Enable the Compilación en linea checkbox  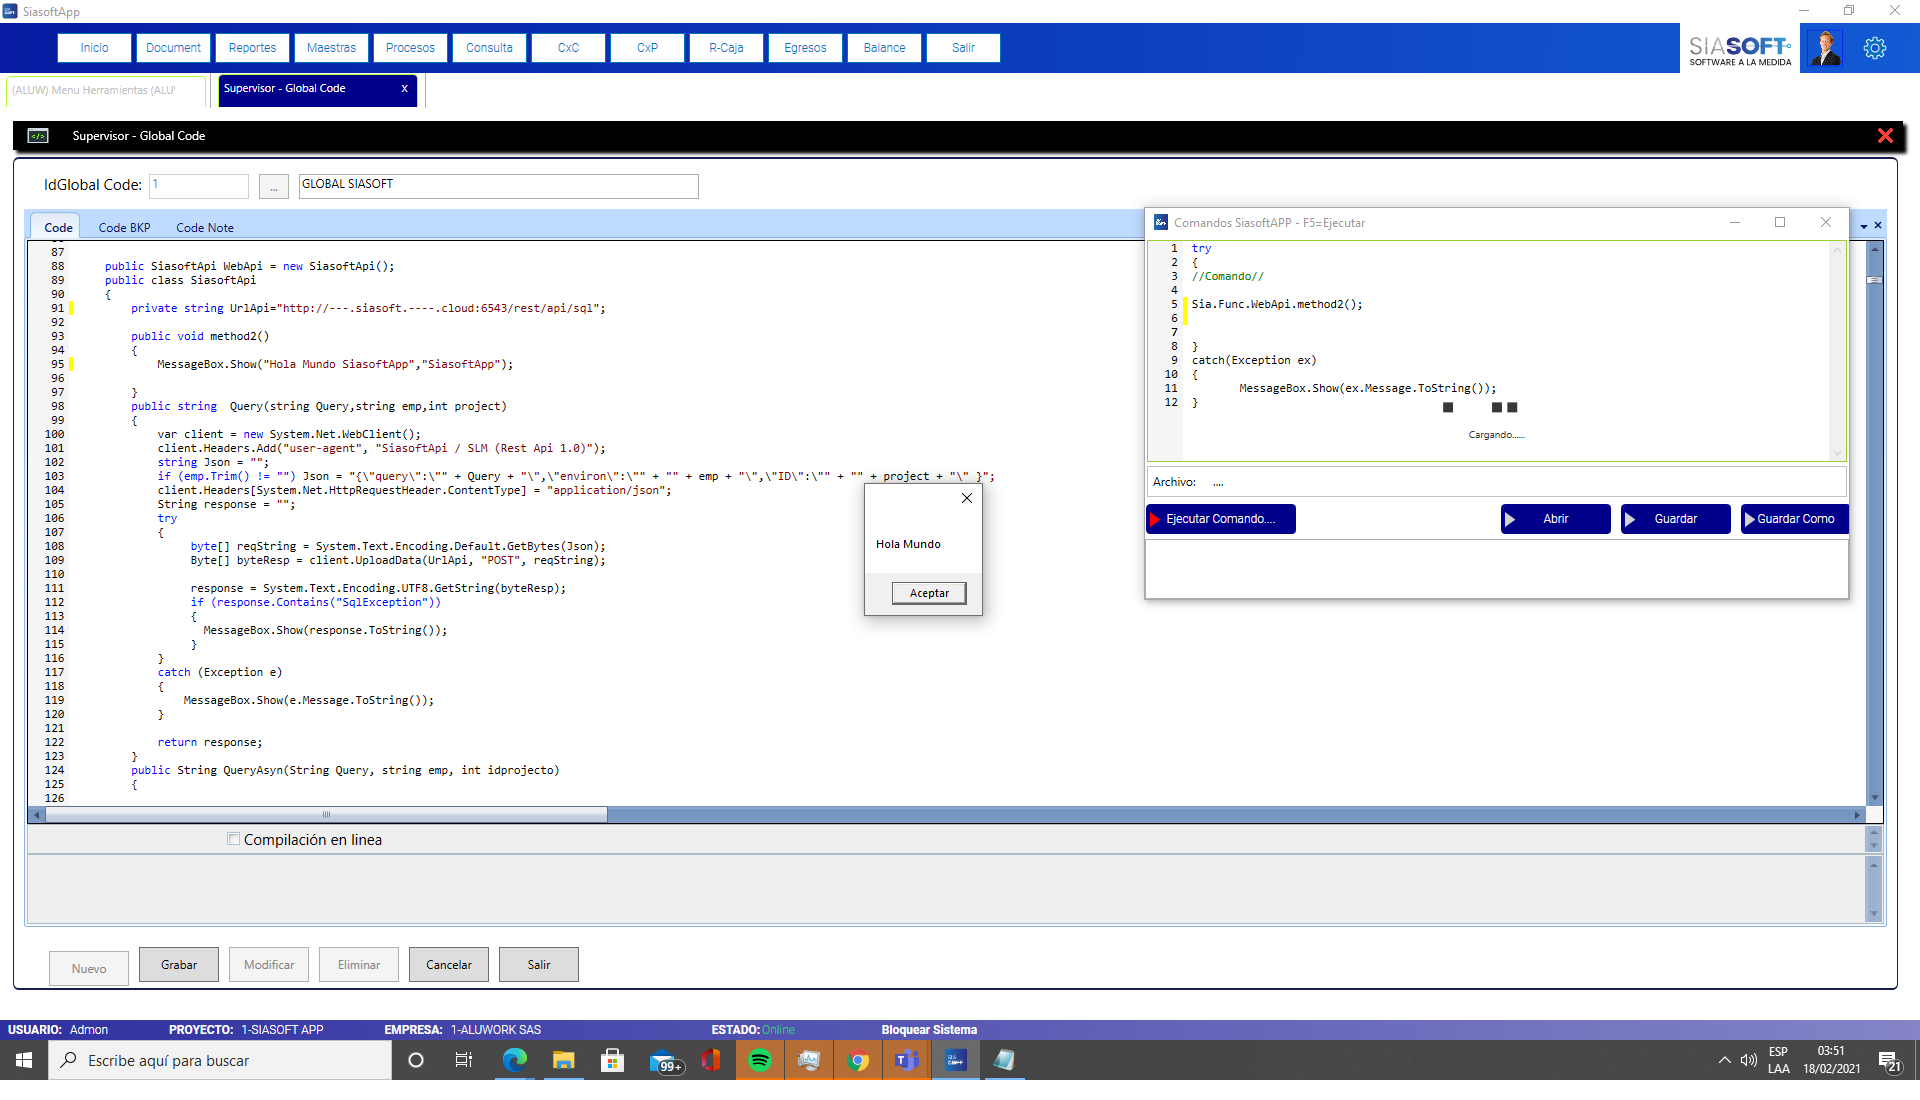click(233, 839)
